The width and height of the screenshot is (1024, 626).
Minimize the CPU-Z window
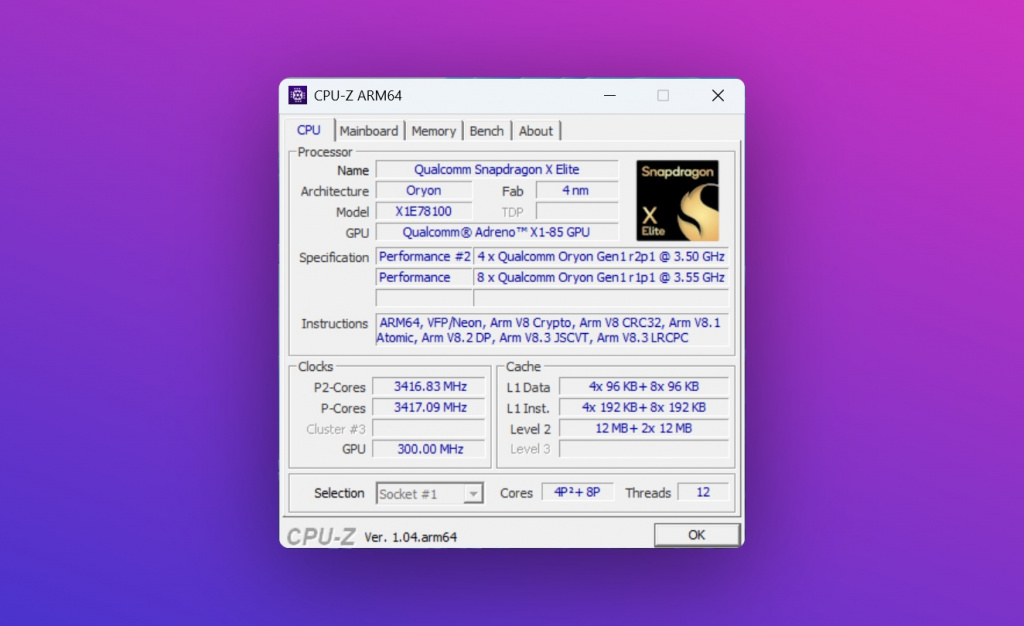coord(609,96)
